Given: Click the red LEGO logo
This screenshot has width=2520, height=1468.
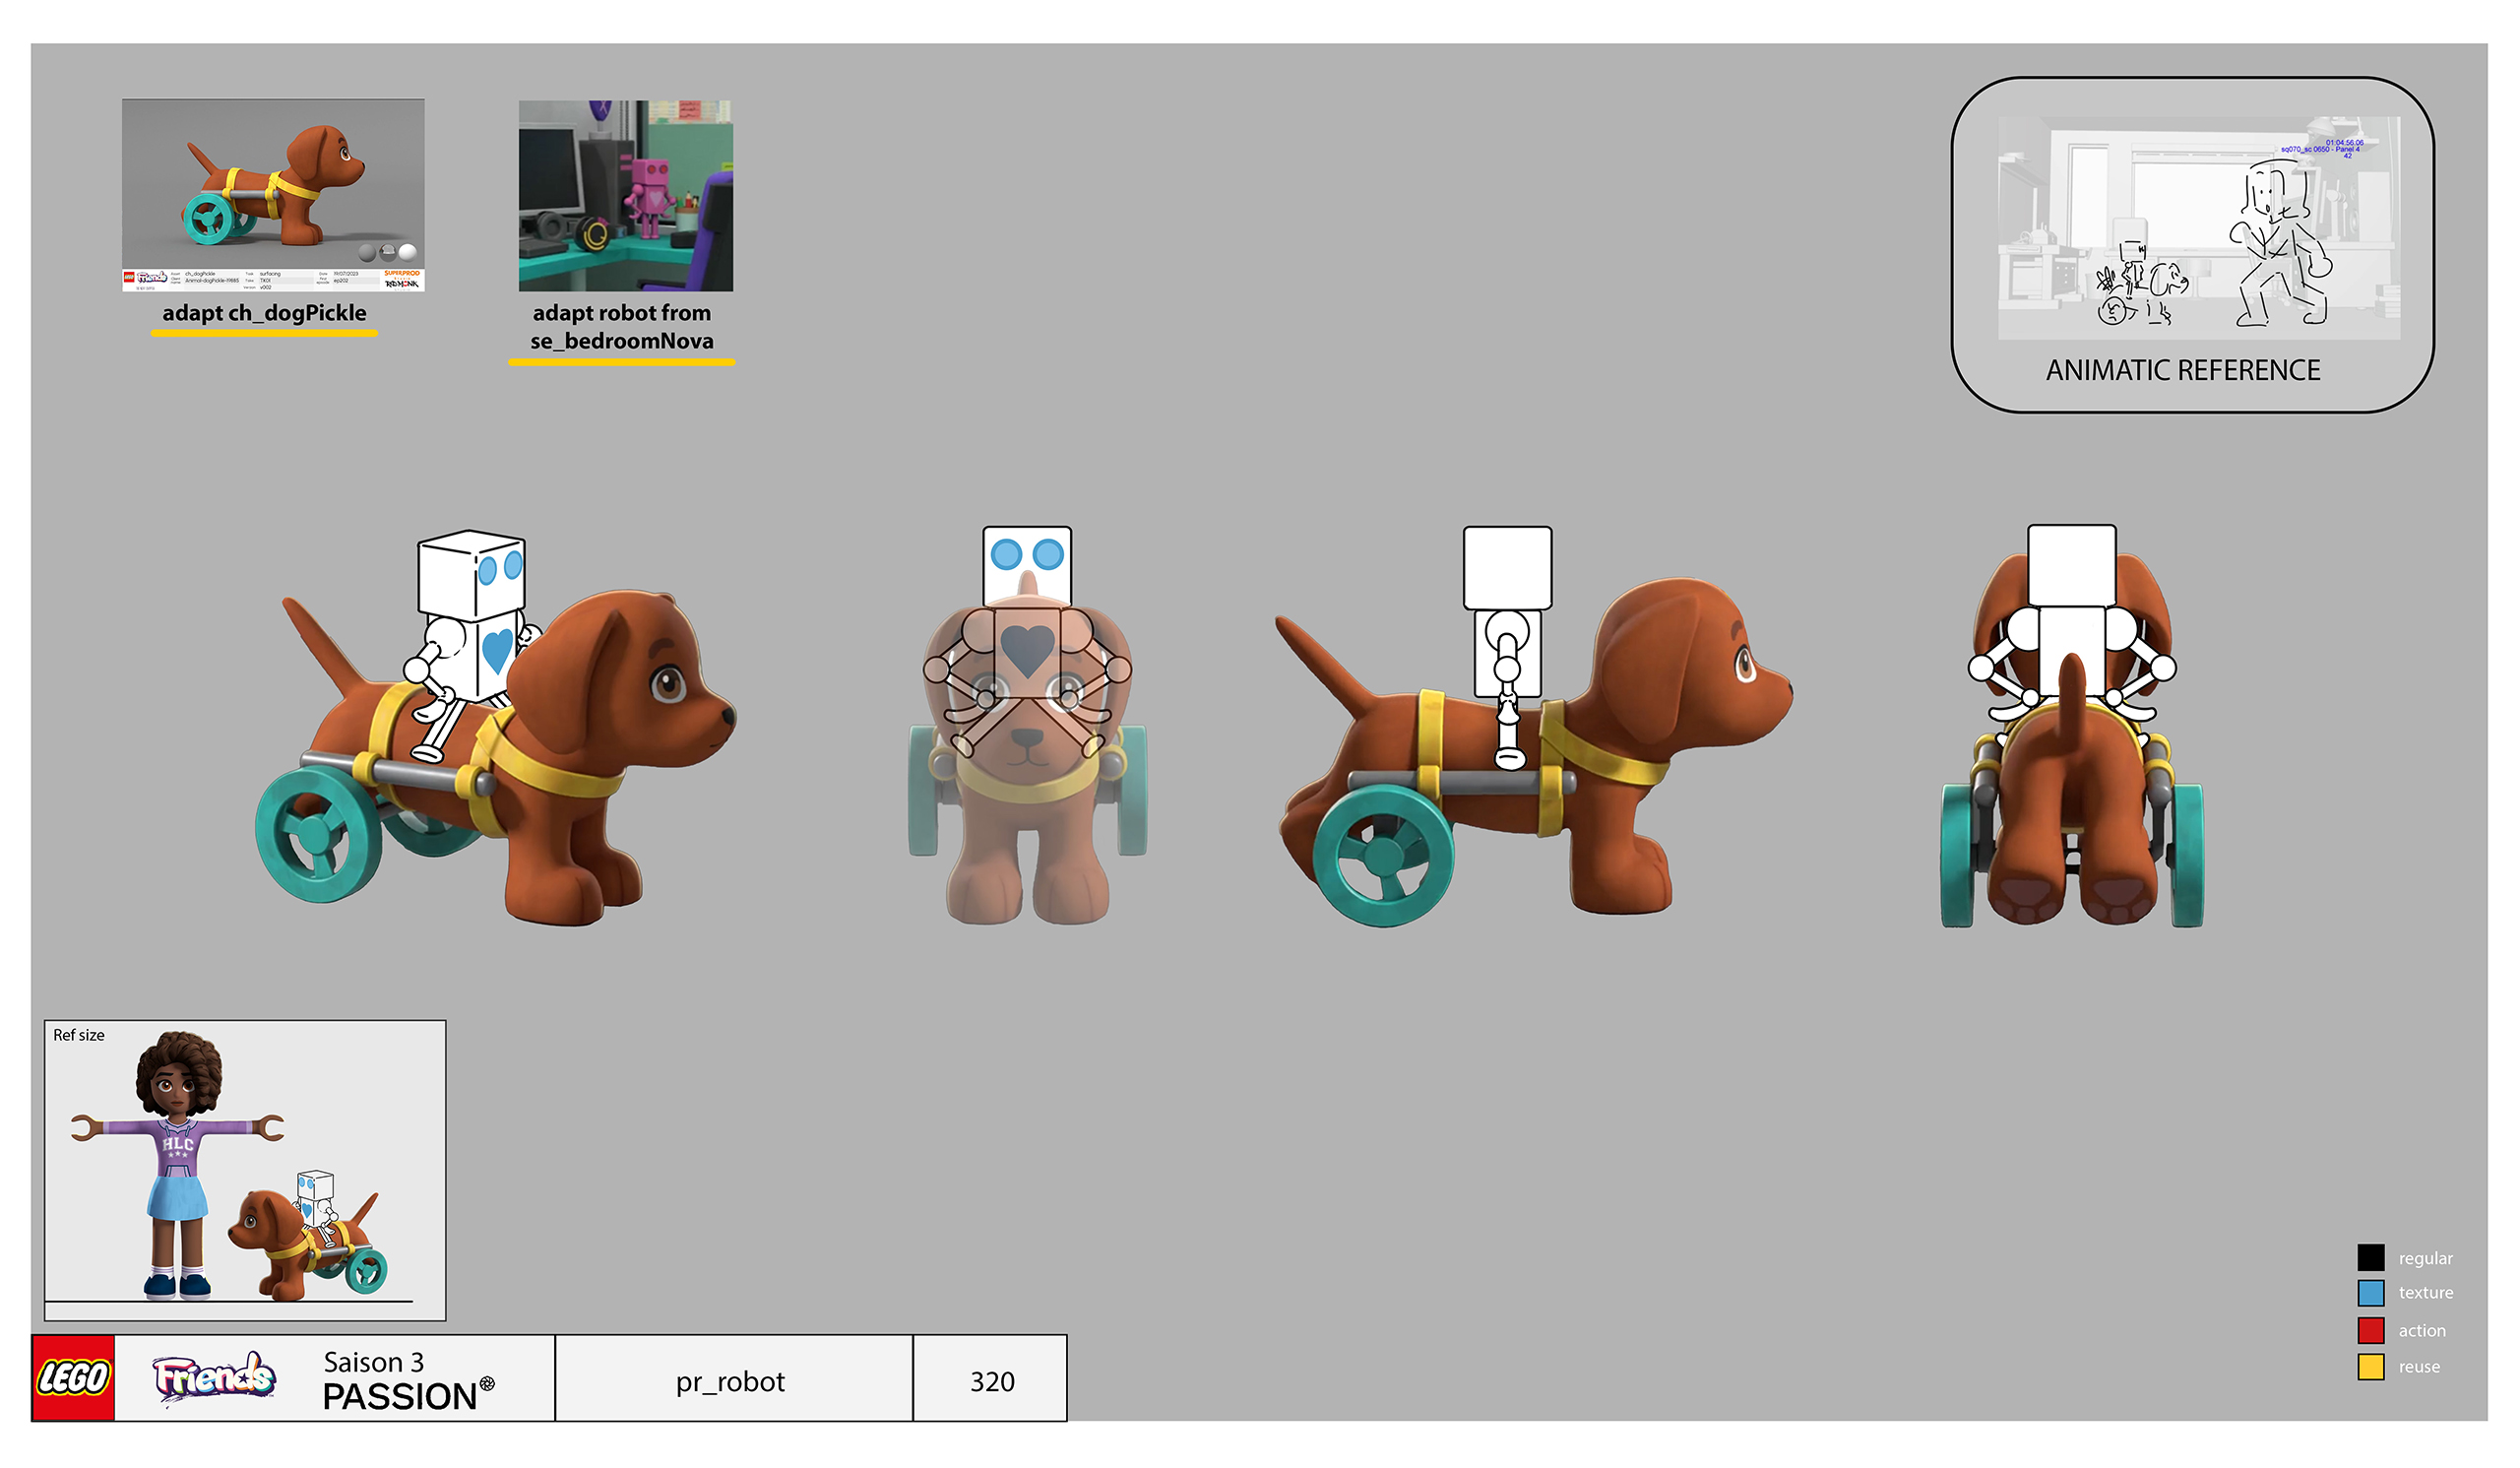Looking at the screenshot, I should pos(73,1377).
